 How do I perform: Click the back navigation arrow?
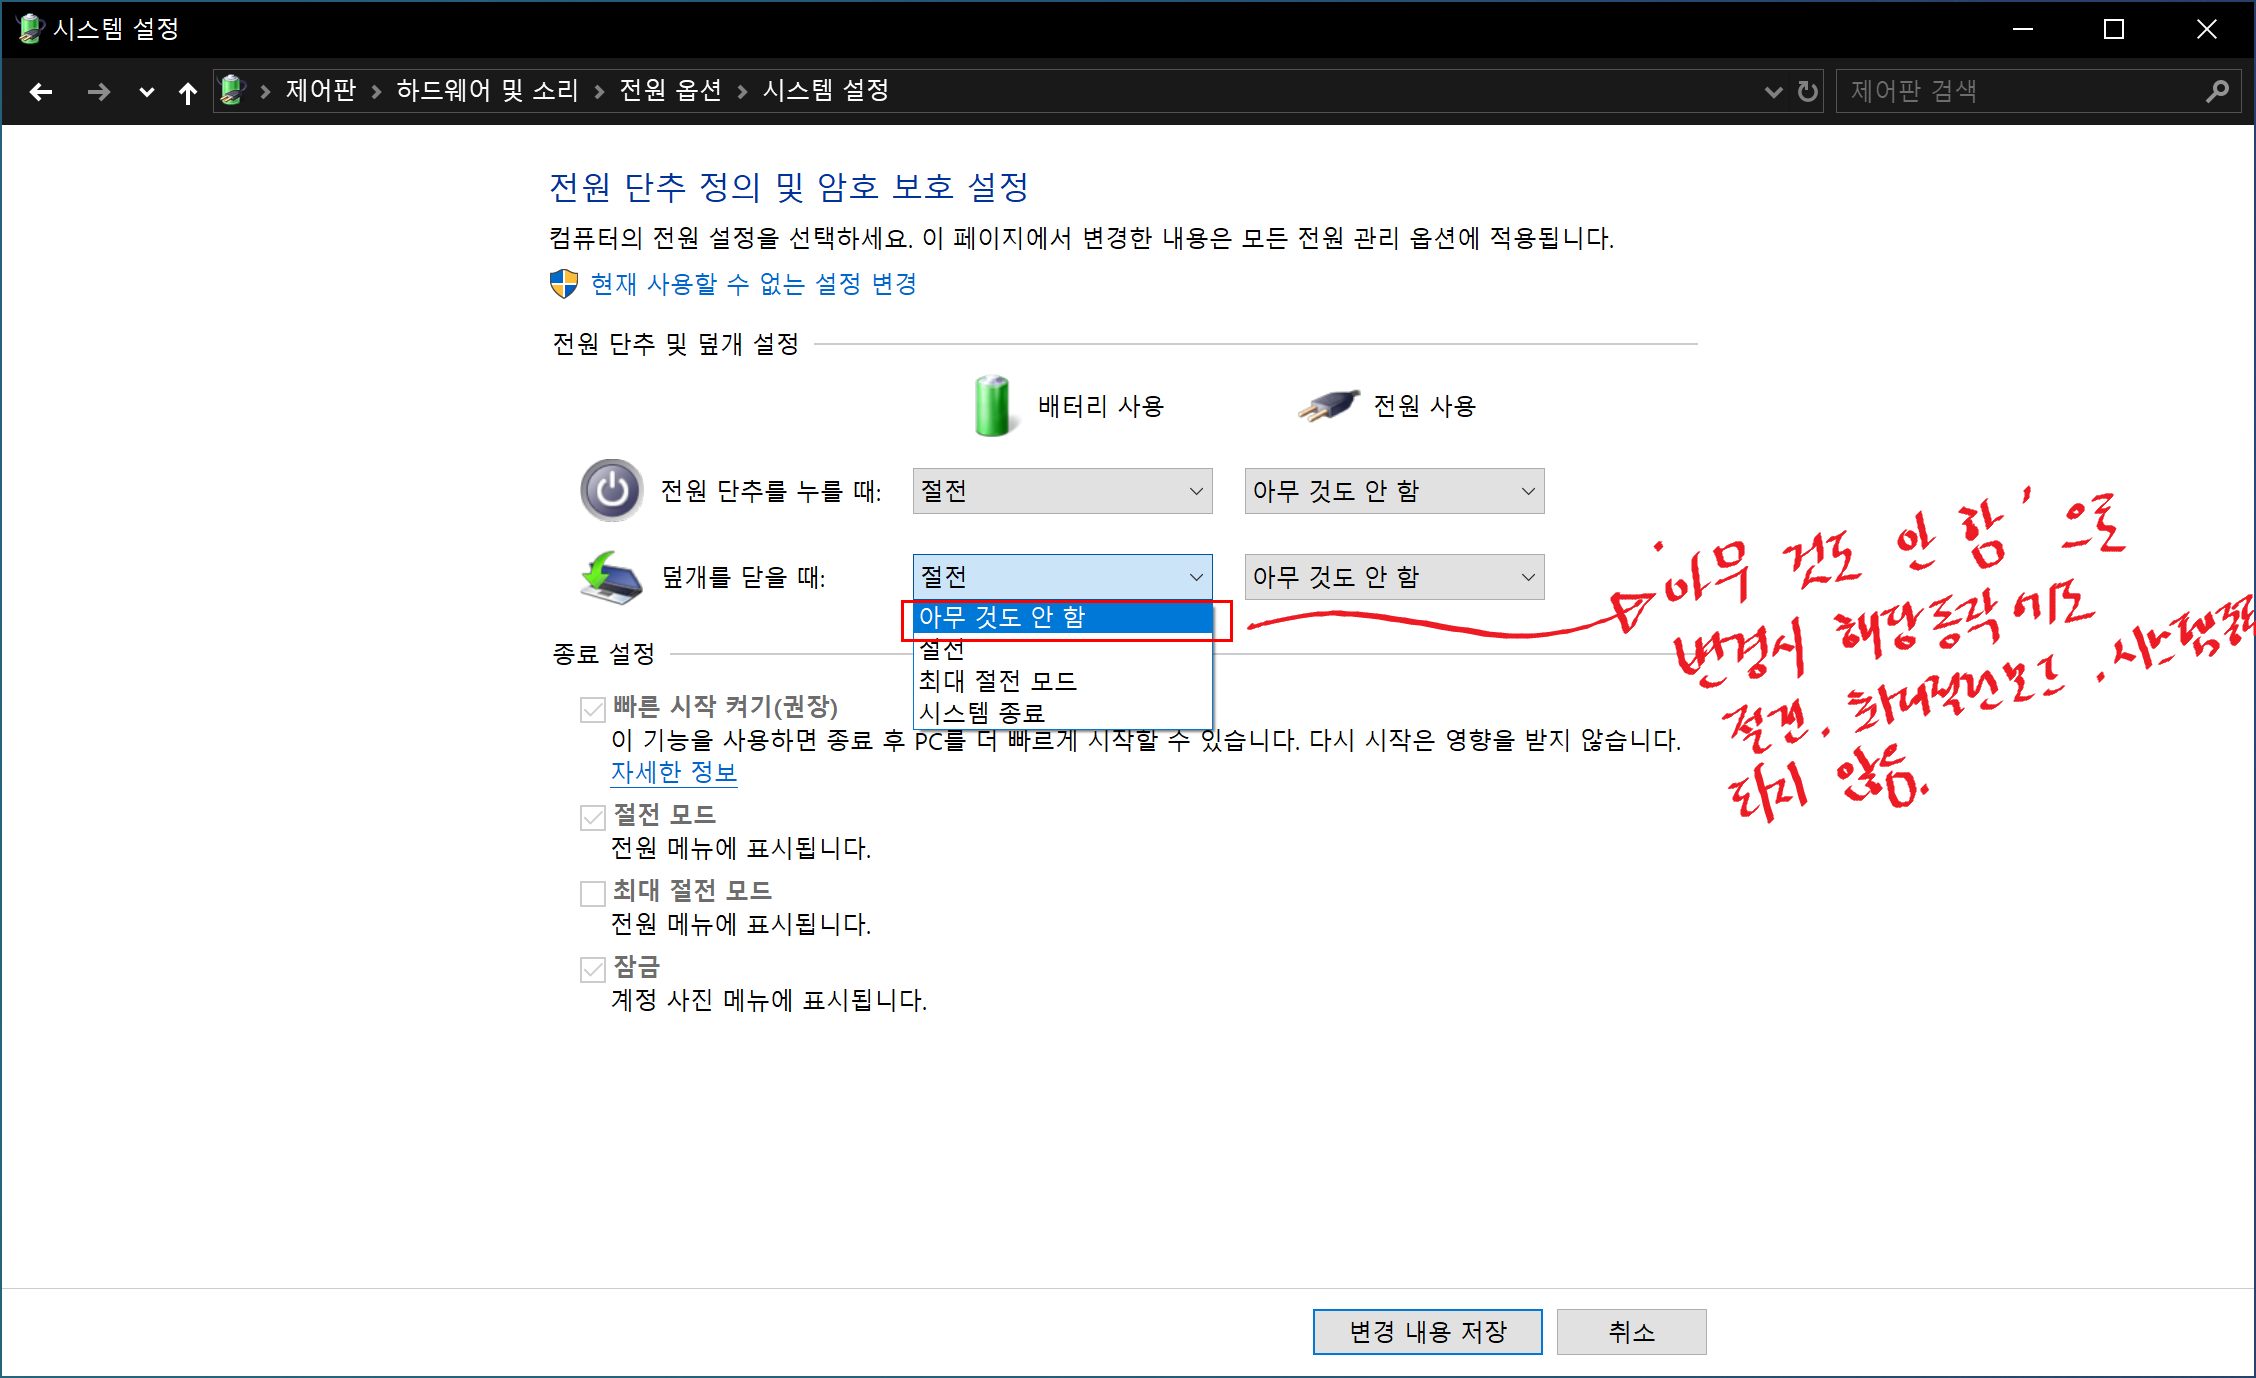[41, 92]
